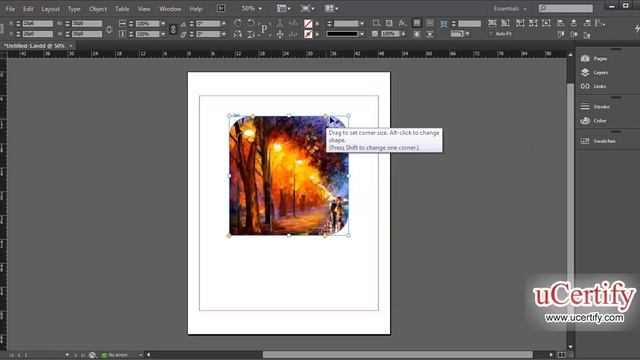
Task: Click the X position input field
Action: point(38,24)
